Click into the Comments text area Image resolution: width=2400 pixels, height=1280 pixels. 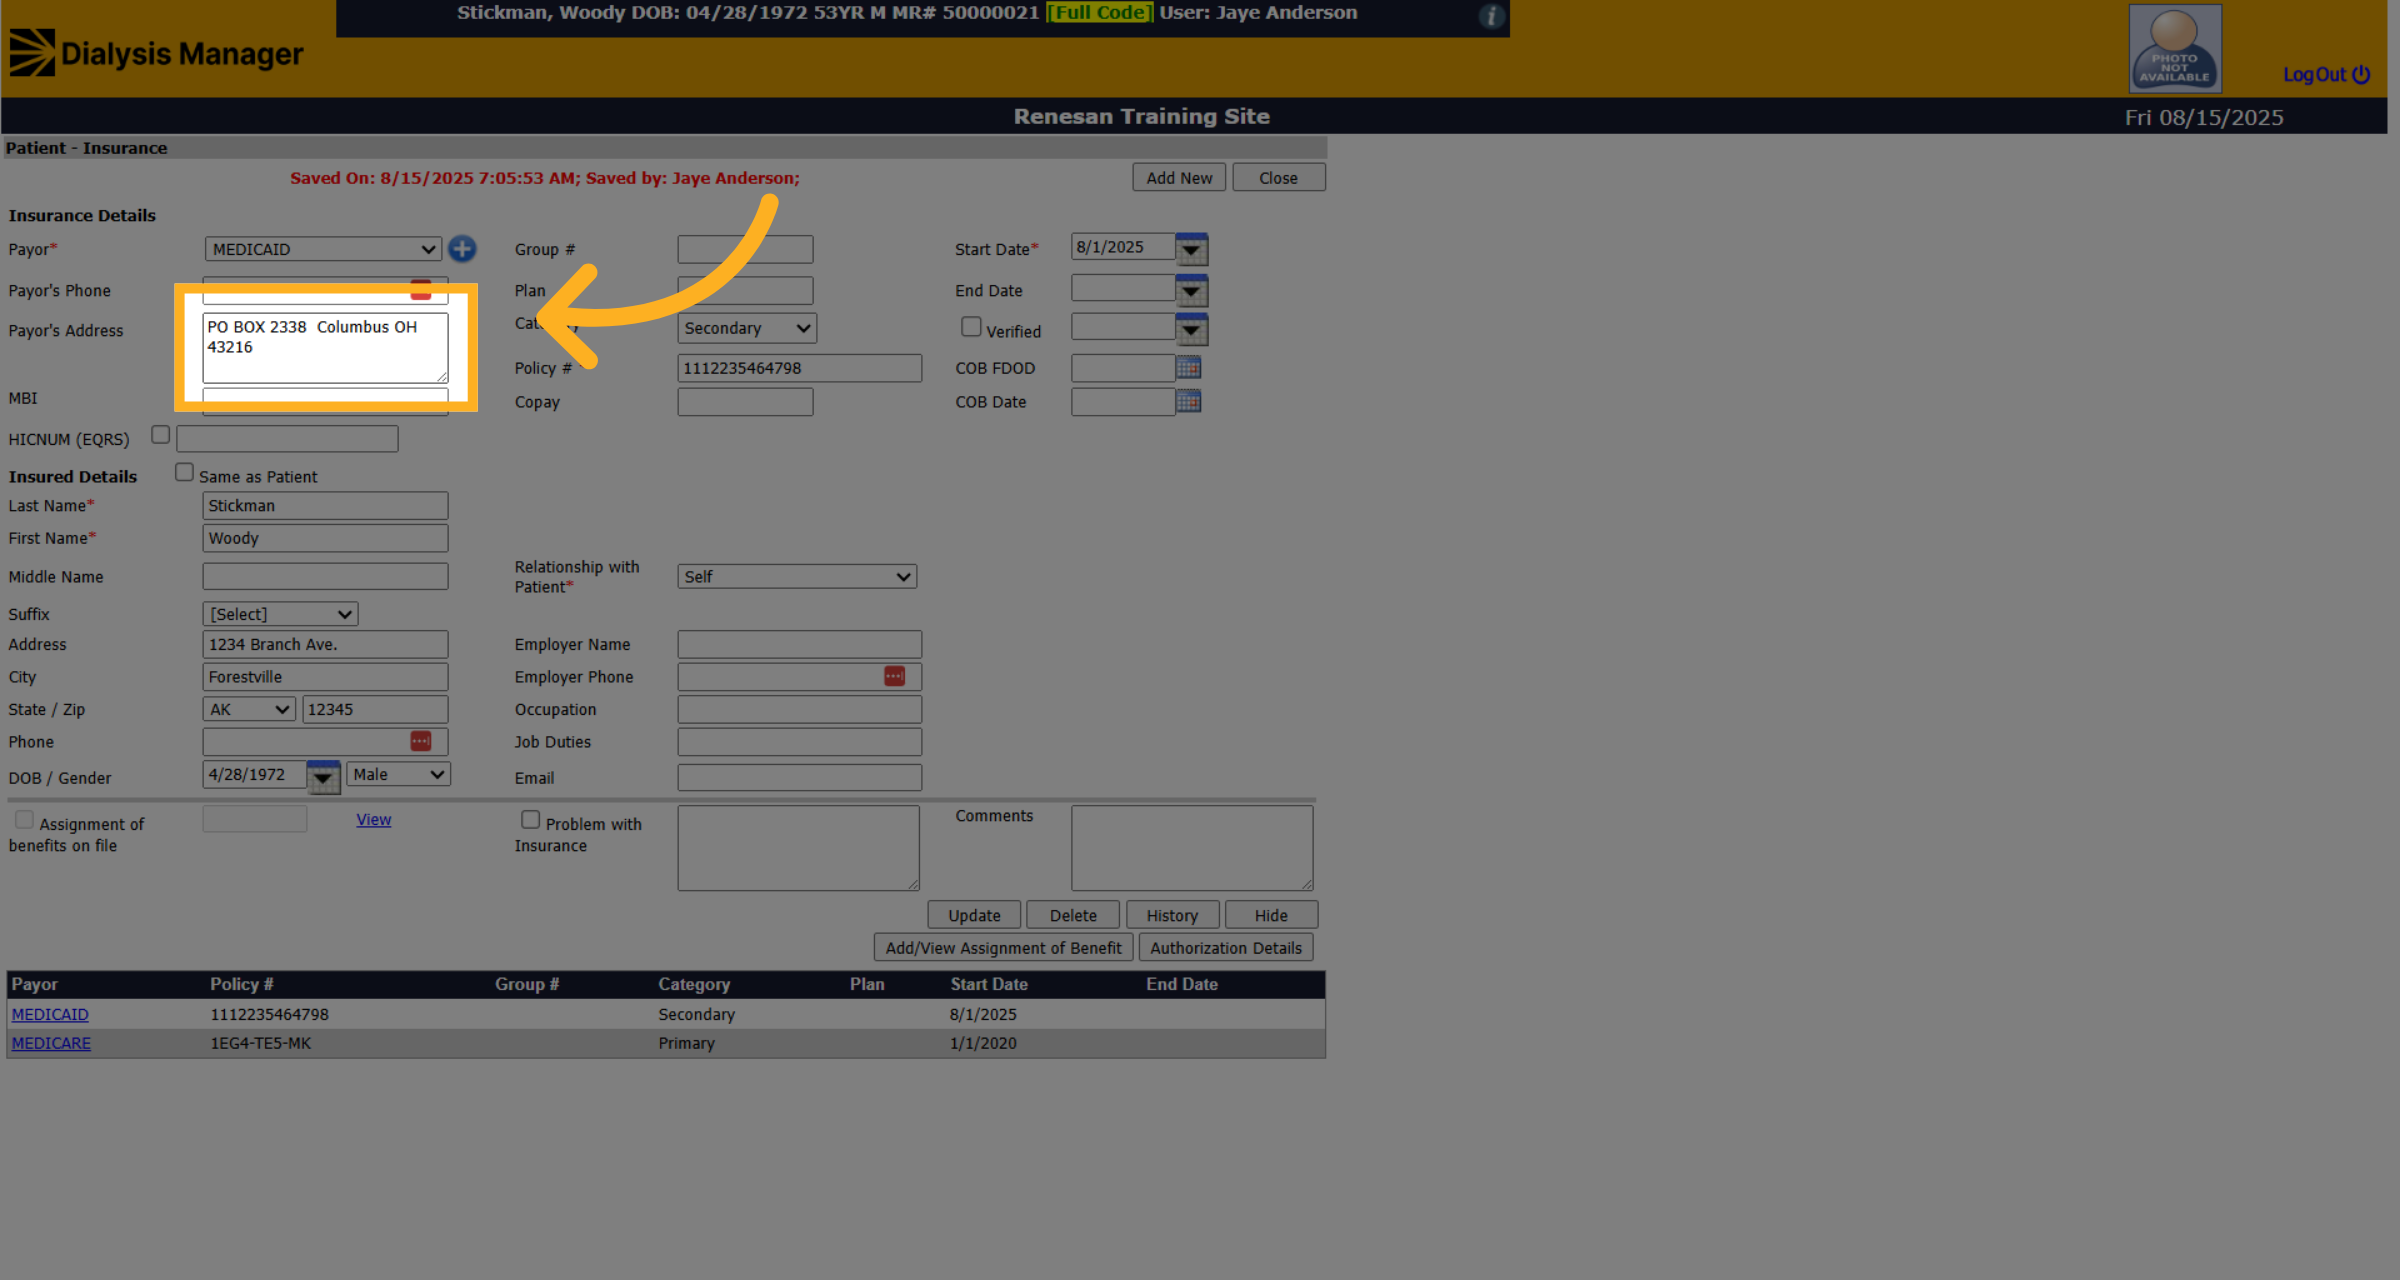(x=1192, y=848)
